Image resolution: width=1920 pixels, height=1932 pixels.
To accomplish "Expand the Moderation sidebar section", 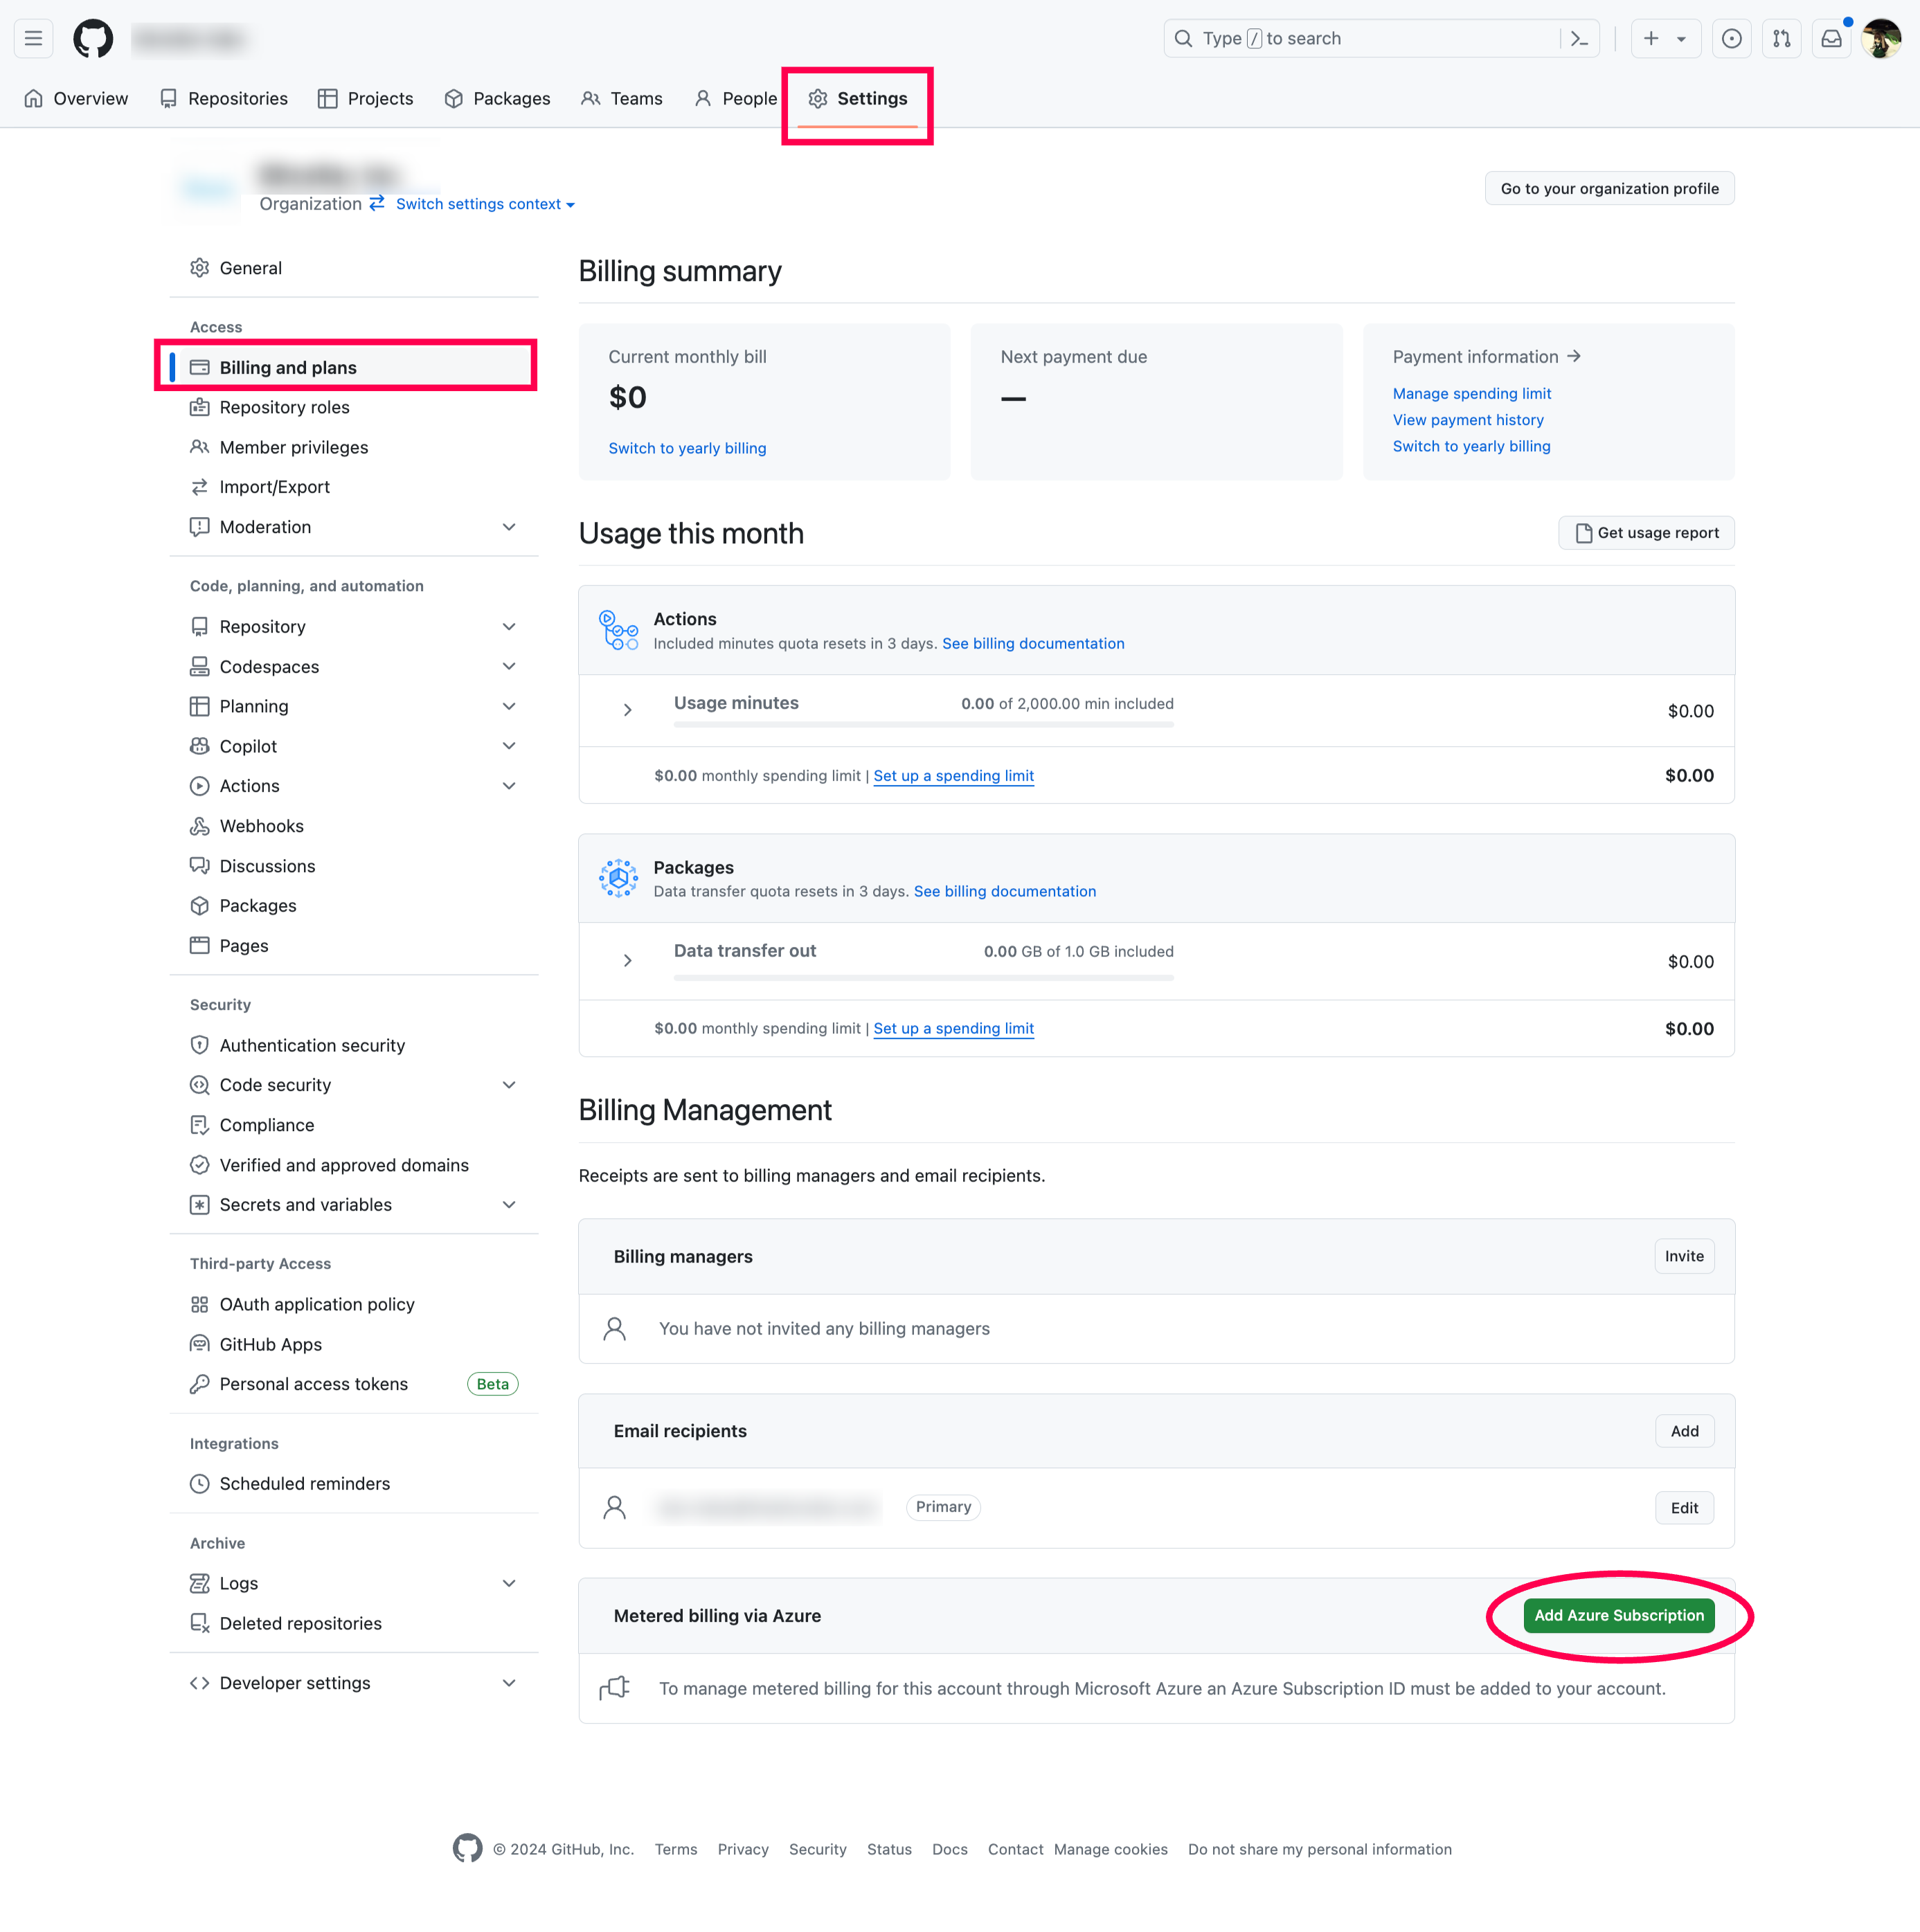I will coord(509,527).
